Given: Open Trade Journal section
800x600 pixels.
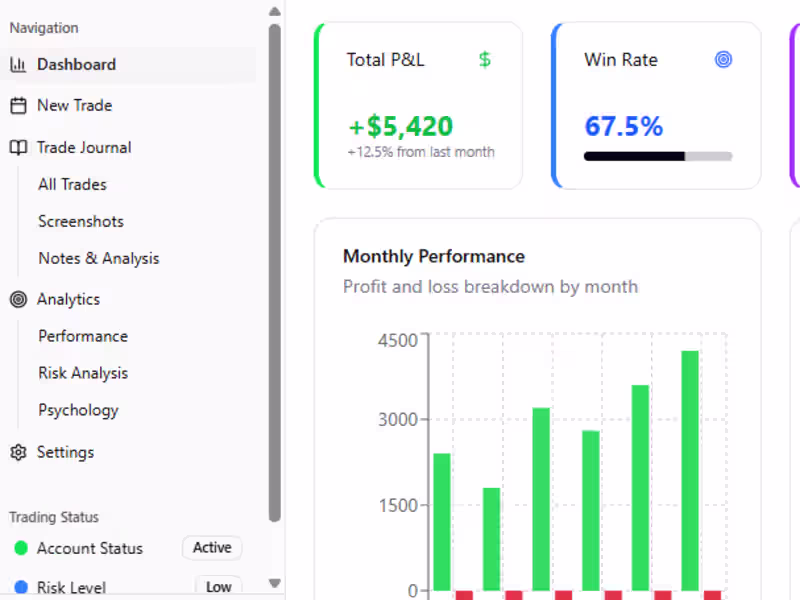Looking at the screenshot, I should tap(128, 147).
